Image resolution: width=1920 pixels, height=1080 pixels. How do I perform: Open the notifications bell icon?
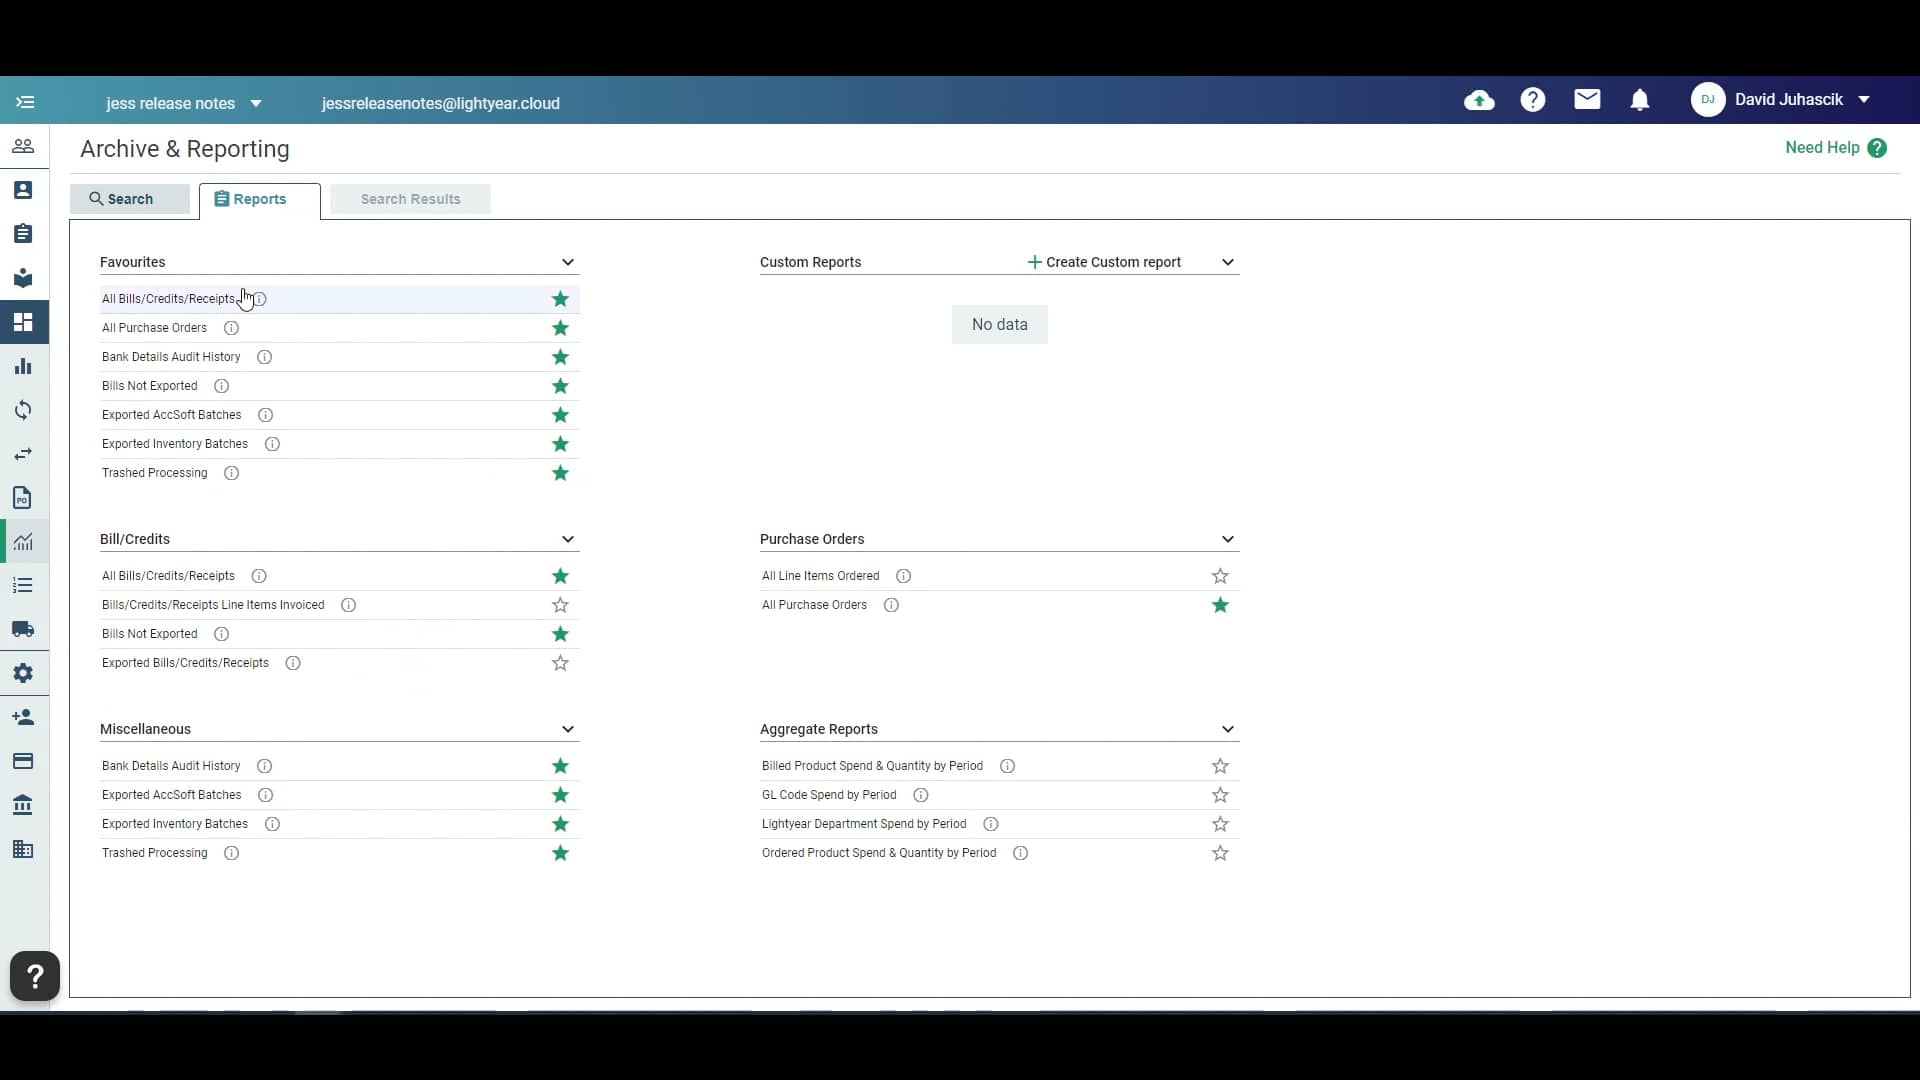1640,99
